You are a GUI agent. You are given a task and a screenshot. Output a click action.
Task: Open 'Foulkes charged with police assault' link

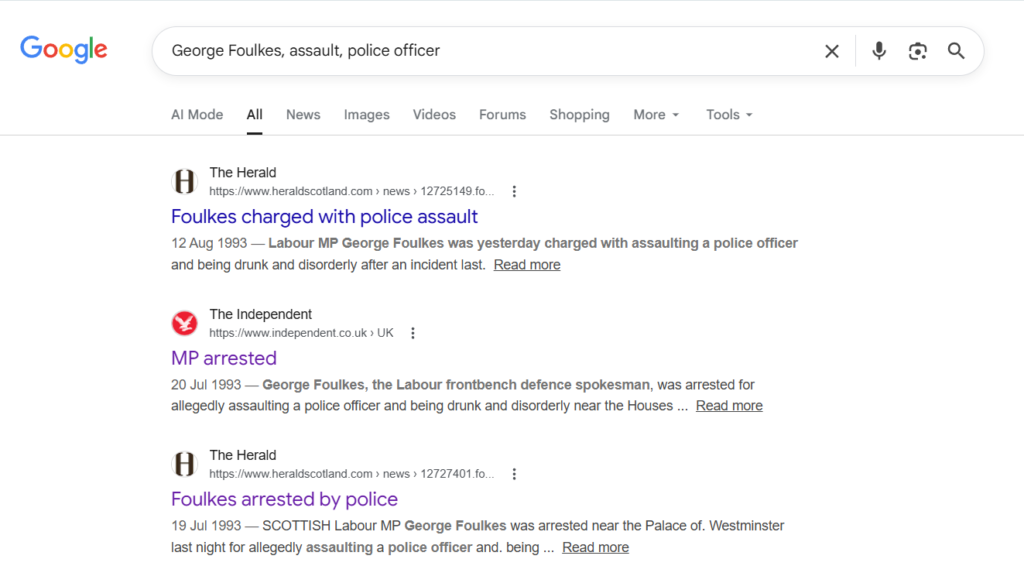click(x=325, y=217)
